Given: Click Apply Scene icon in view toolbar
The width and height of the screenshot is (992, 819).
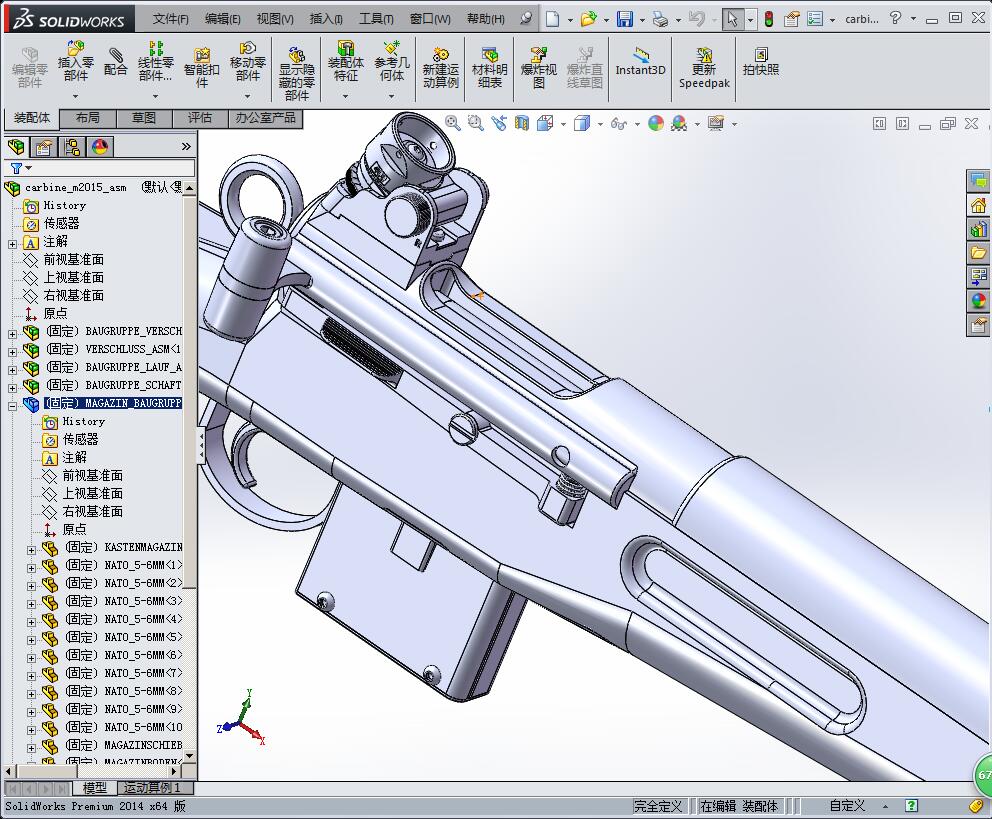Looking at the screenshot, I should tap(679, 123).
